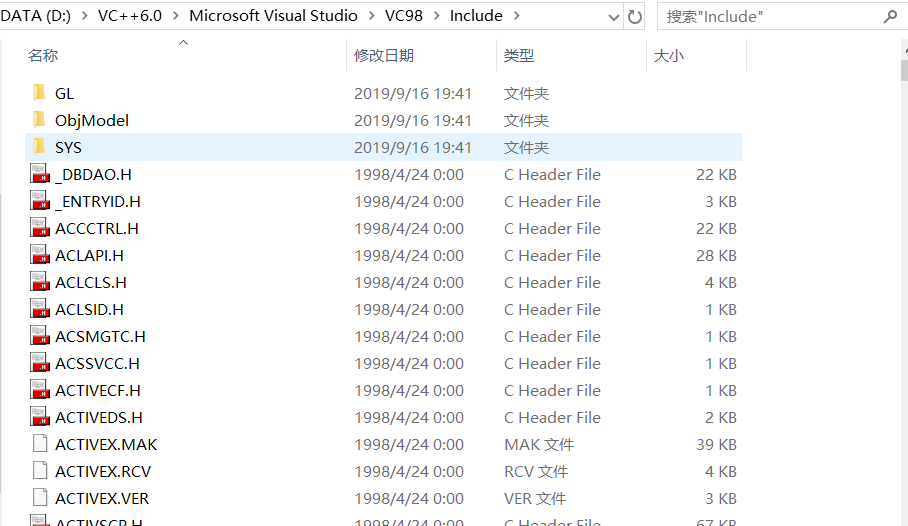Click the 39 KB size of ACTIVEX.MAK

click(716, 444)
